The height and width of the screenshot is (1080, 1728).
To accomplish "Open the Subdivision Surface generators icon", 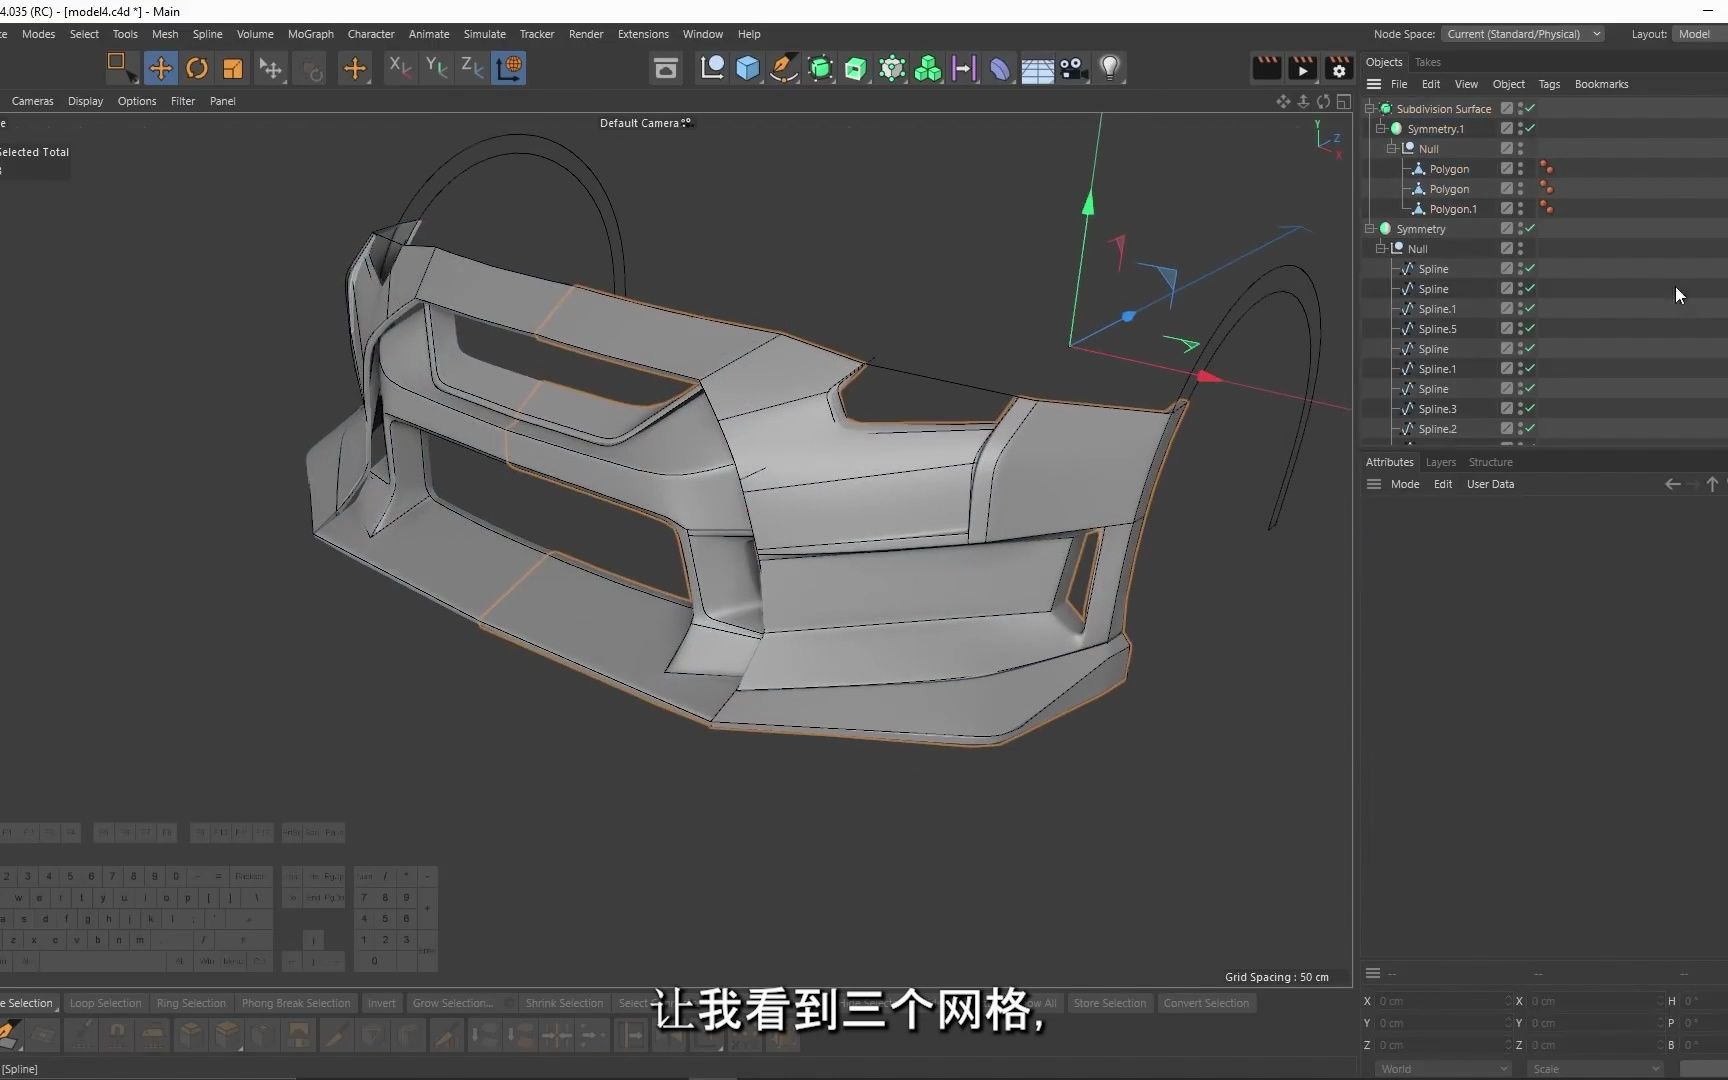I will click(820, 68).
